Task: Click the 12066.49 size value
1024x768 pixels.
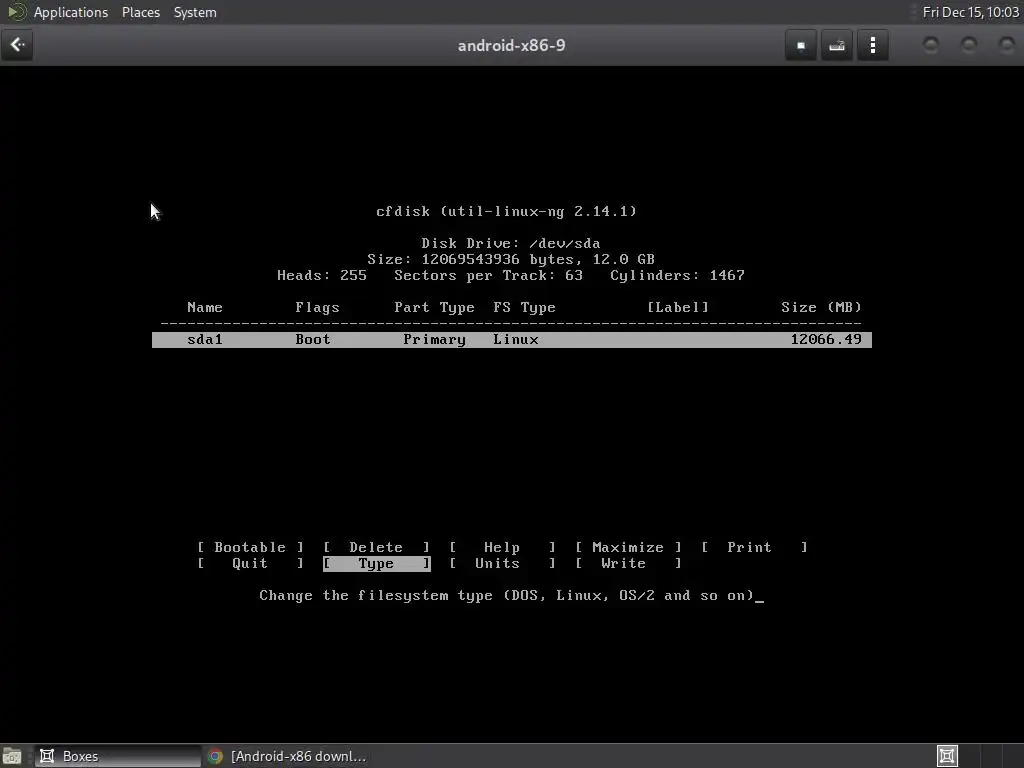Action: tap(826, 340)
